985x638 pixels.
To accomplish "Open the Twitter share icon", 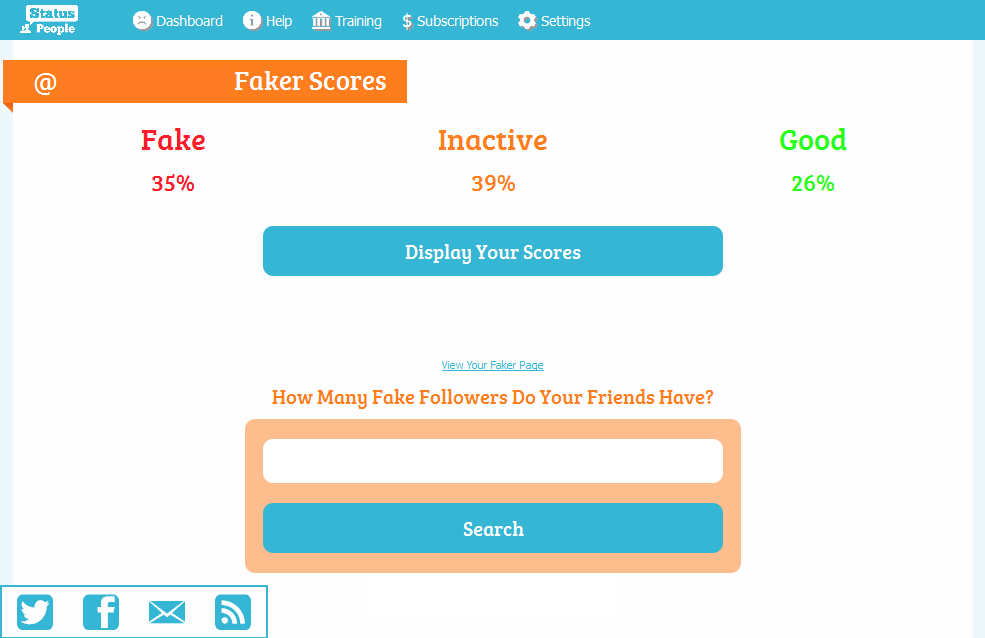I will pos(35,612).
